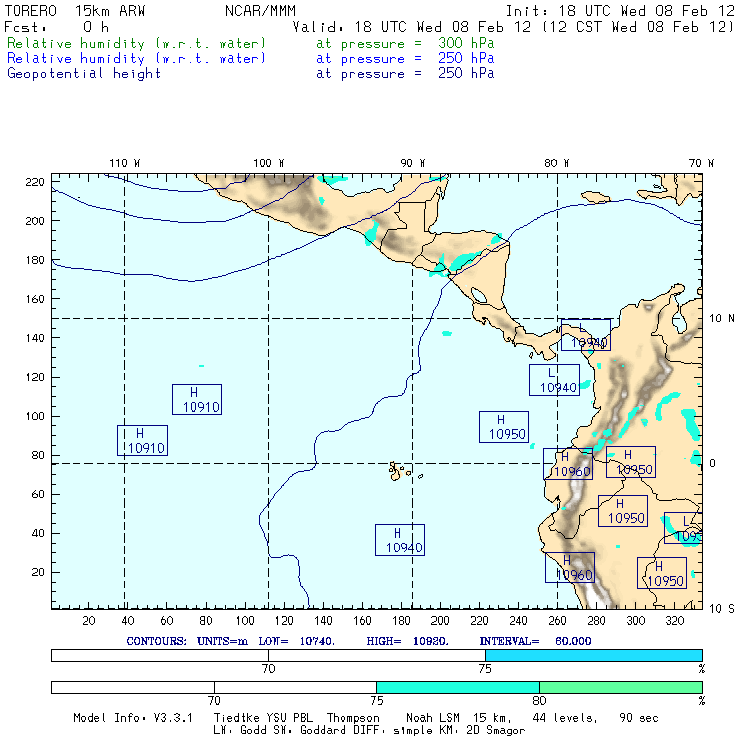The width and height of the screenshot is (740, 740).
Task: Click the 'YSU PBL' scheme text
Action: [290, 718]
